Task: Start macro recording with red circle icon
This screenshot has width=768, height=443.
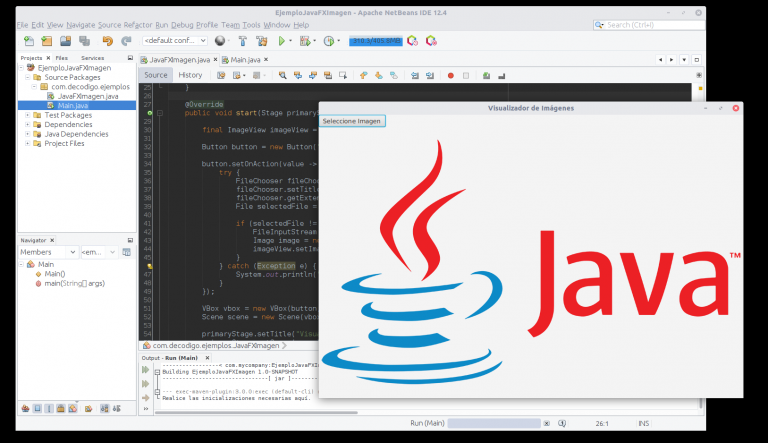Action: (451, 75)
